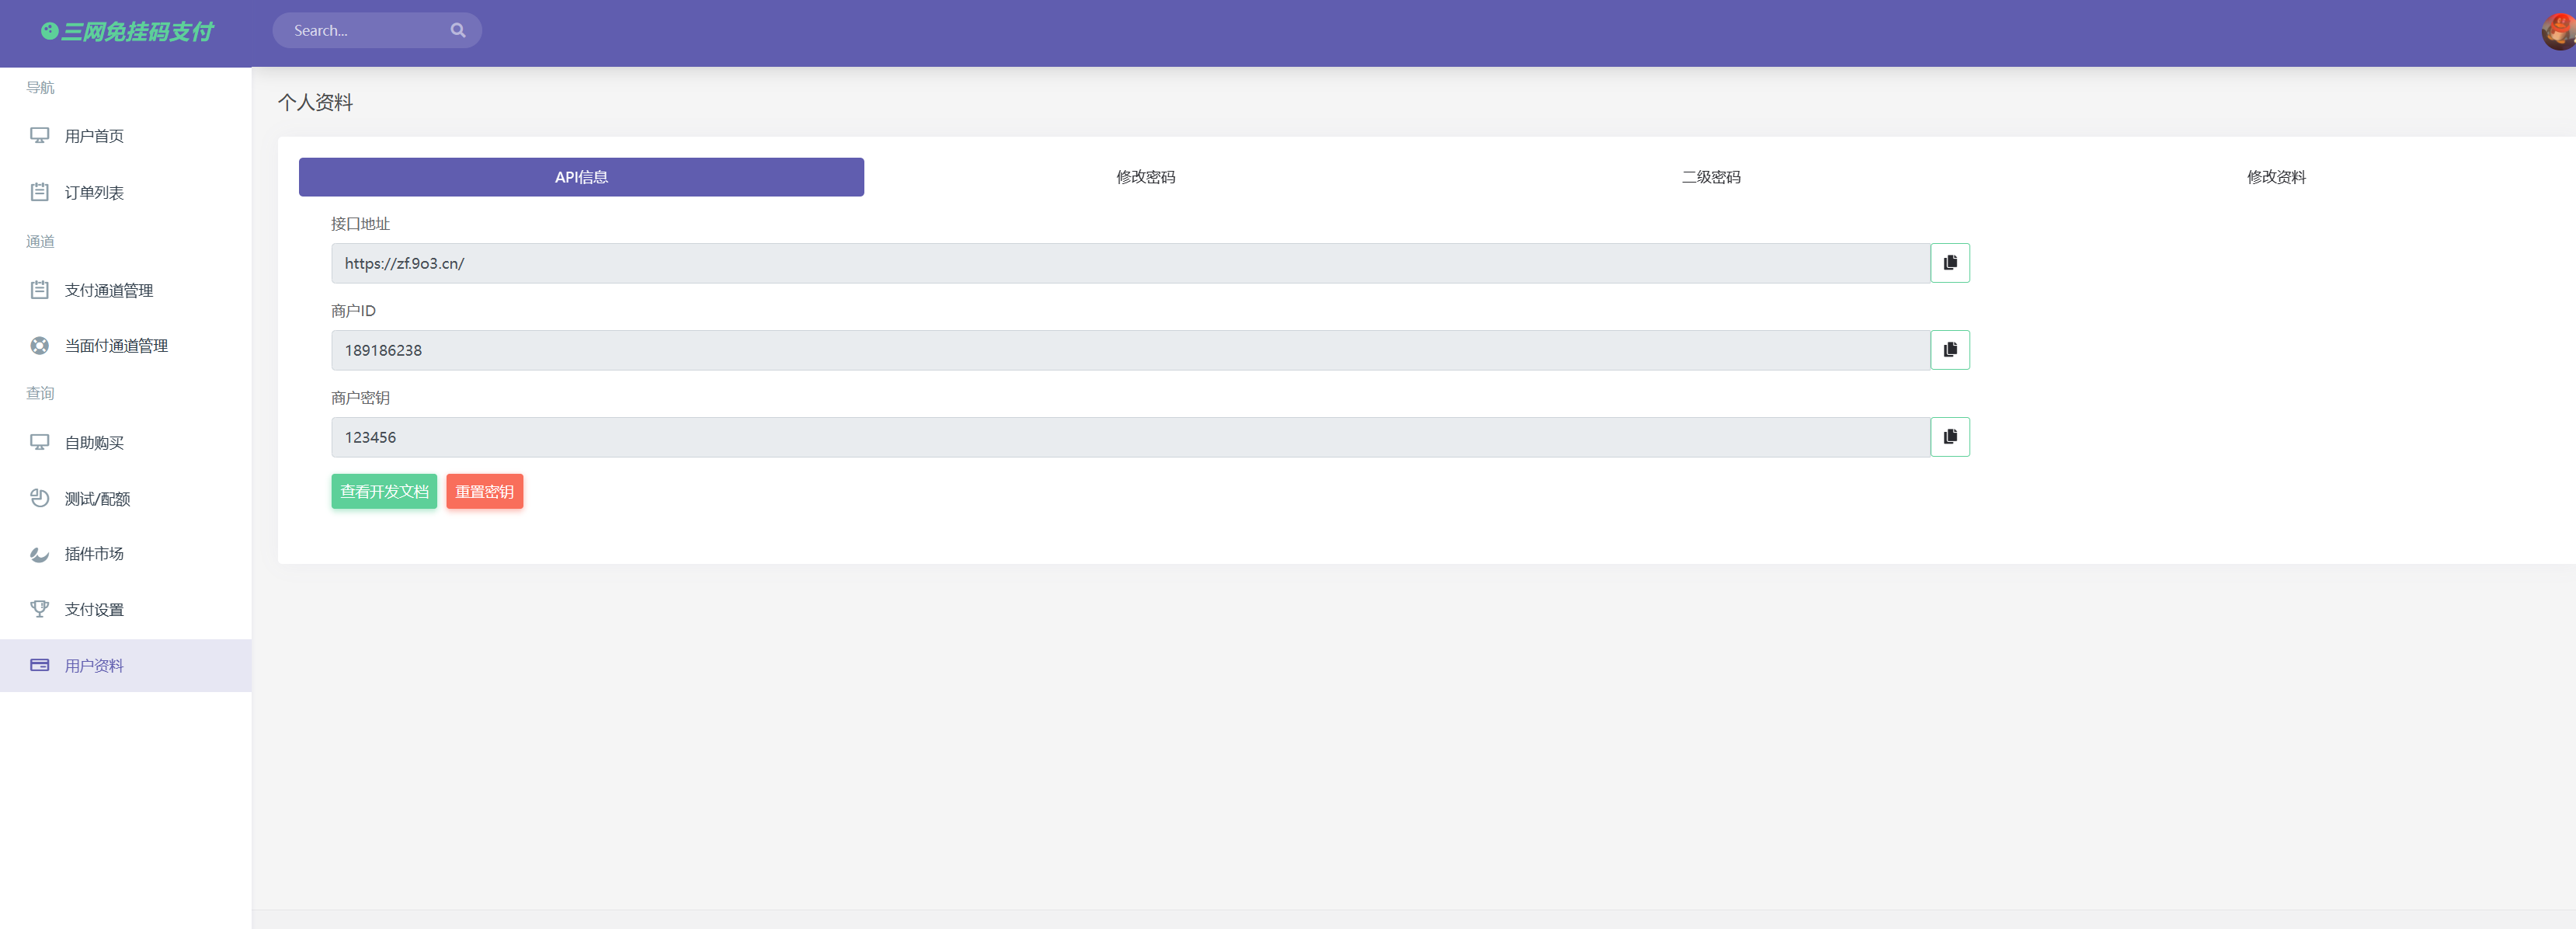This screenshot has height=929, width=2576.
Task: Open the user avatar in the top bar
Action: click(2558, 31)
